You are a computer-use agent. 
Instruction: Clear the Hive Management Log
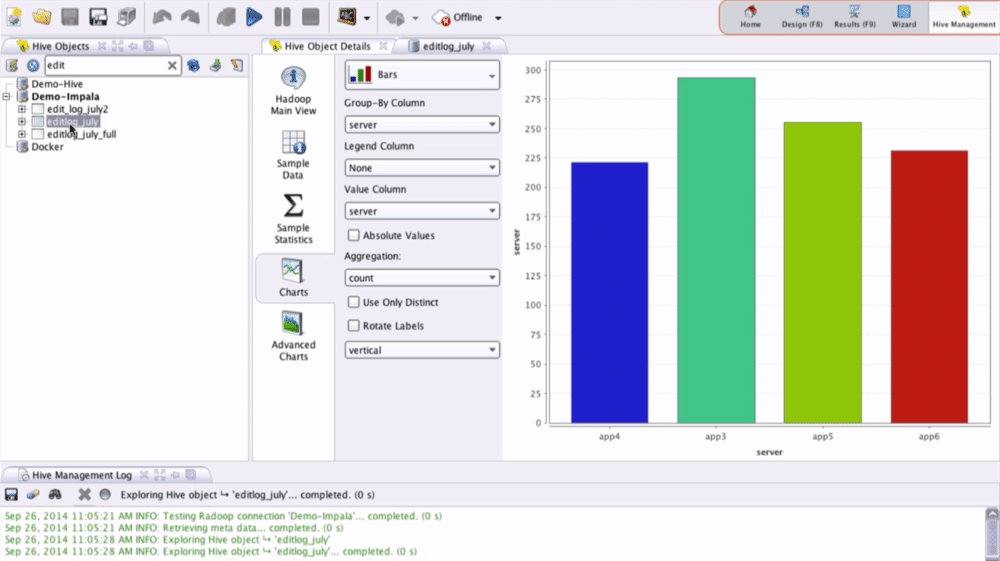[x=85, y=494]
